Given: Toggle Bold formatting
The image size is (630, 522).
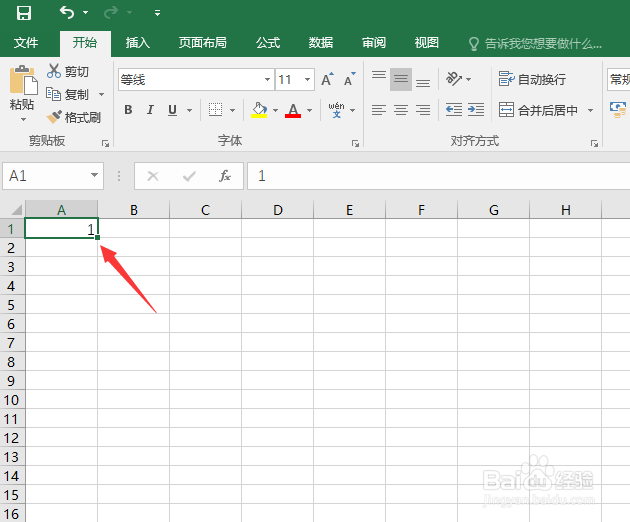Looking at the screenshot, I should pyautogui.click(x=128, y=110).
